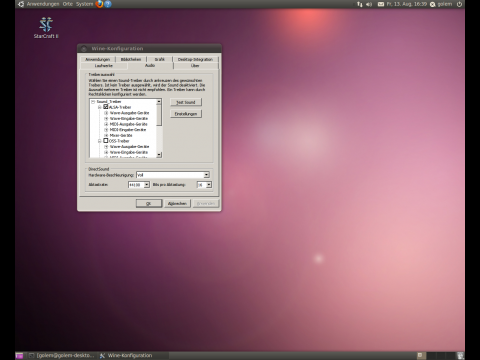Open the StarCraft II desktop icon
The width and height of the screenshot is (480, 360).
(46, 27)
